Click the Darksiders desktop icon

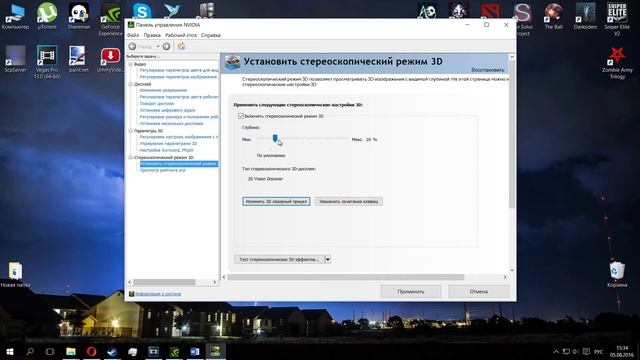[585, 16]
